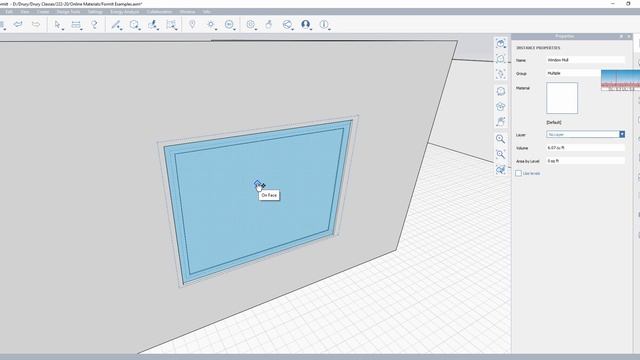The height and width of the screenshot is (360, 640).
Task: Click the Energy analysis circle icon
Action: pyautogui.click(x=229, y=24)
